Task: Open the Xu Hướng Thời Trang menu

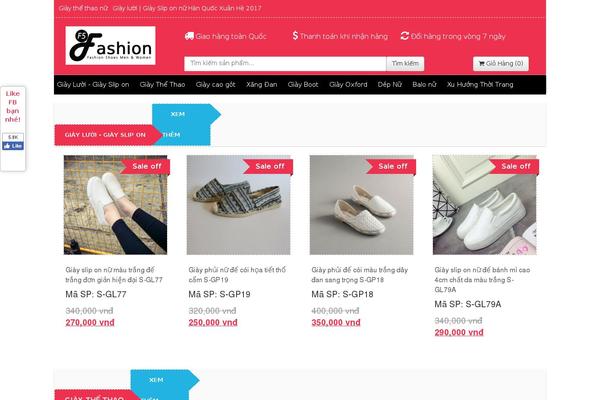Action: 480,85
